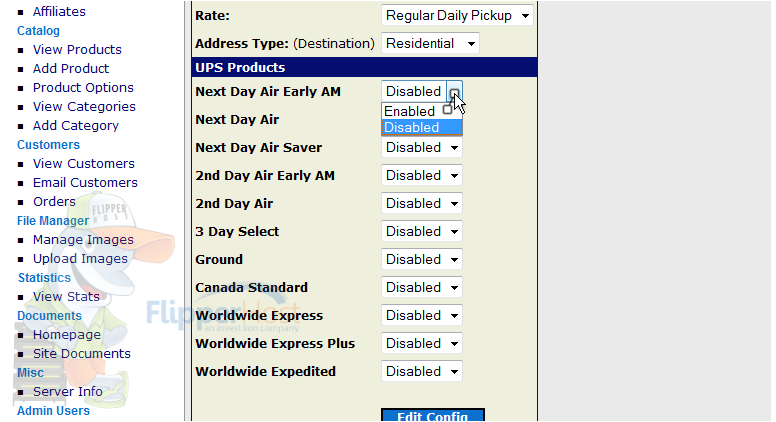Image resolution: width=776 pixels, height=422 pixels.
Task: Open Site Documents link
Action: pyautogui.click(x=82, y=354)
